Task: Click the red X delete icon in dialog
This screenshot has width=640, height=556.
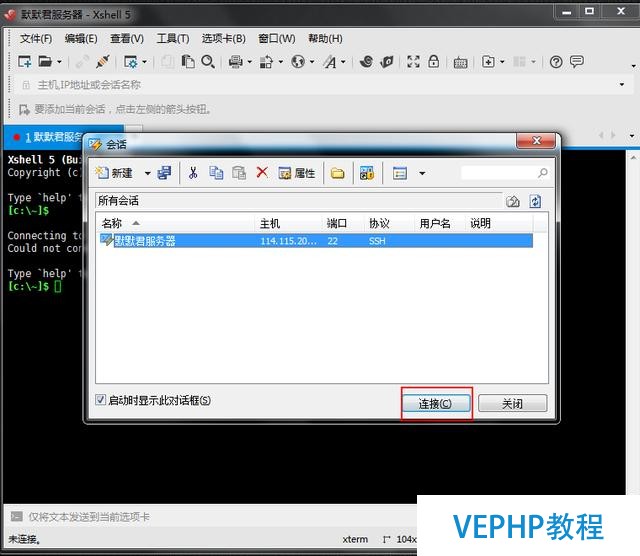Action: (x=262, y=173)
